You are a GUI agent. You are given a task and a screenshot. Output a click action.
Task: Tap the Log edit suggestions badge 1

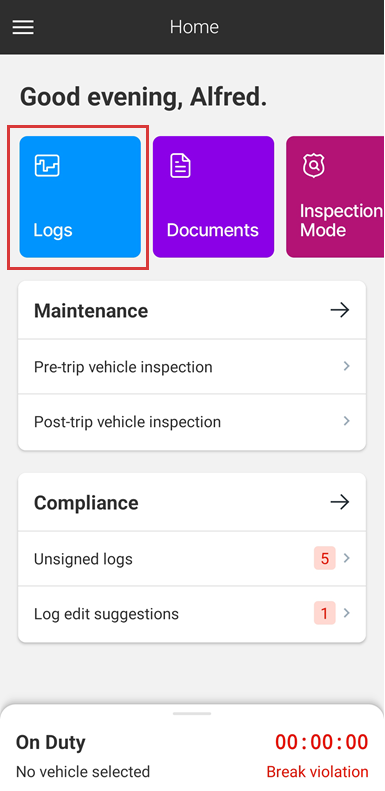coord(324,613)
